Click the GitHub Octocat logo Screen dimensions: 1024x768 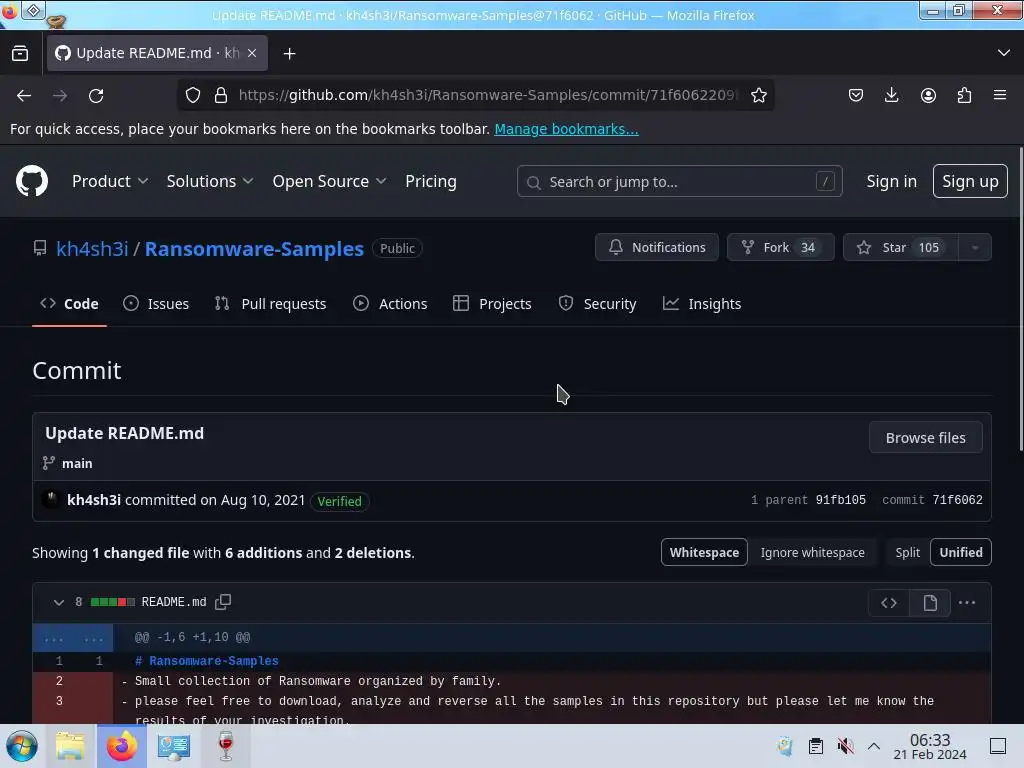pyautogui.click(x=31, y=181)
